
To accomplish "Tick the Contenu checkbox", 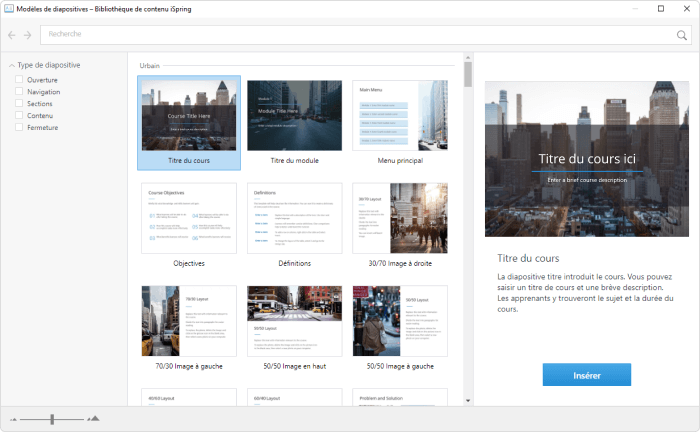I will click(x=19, y=115).
